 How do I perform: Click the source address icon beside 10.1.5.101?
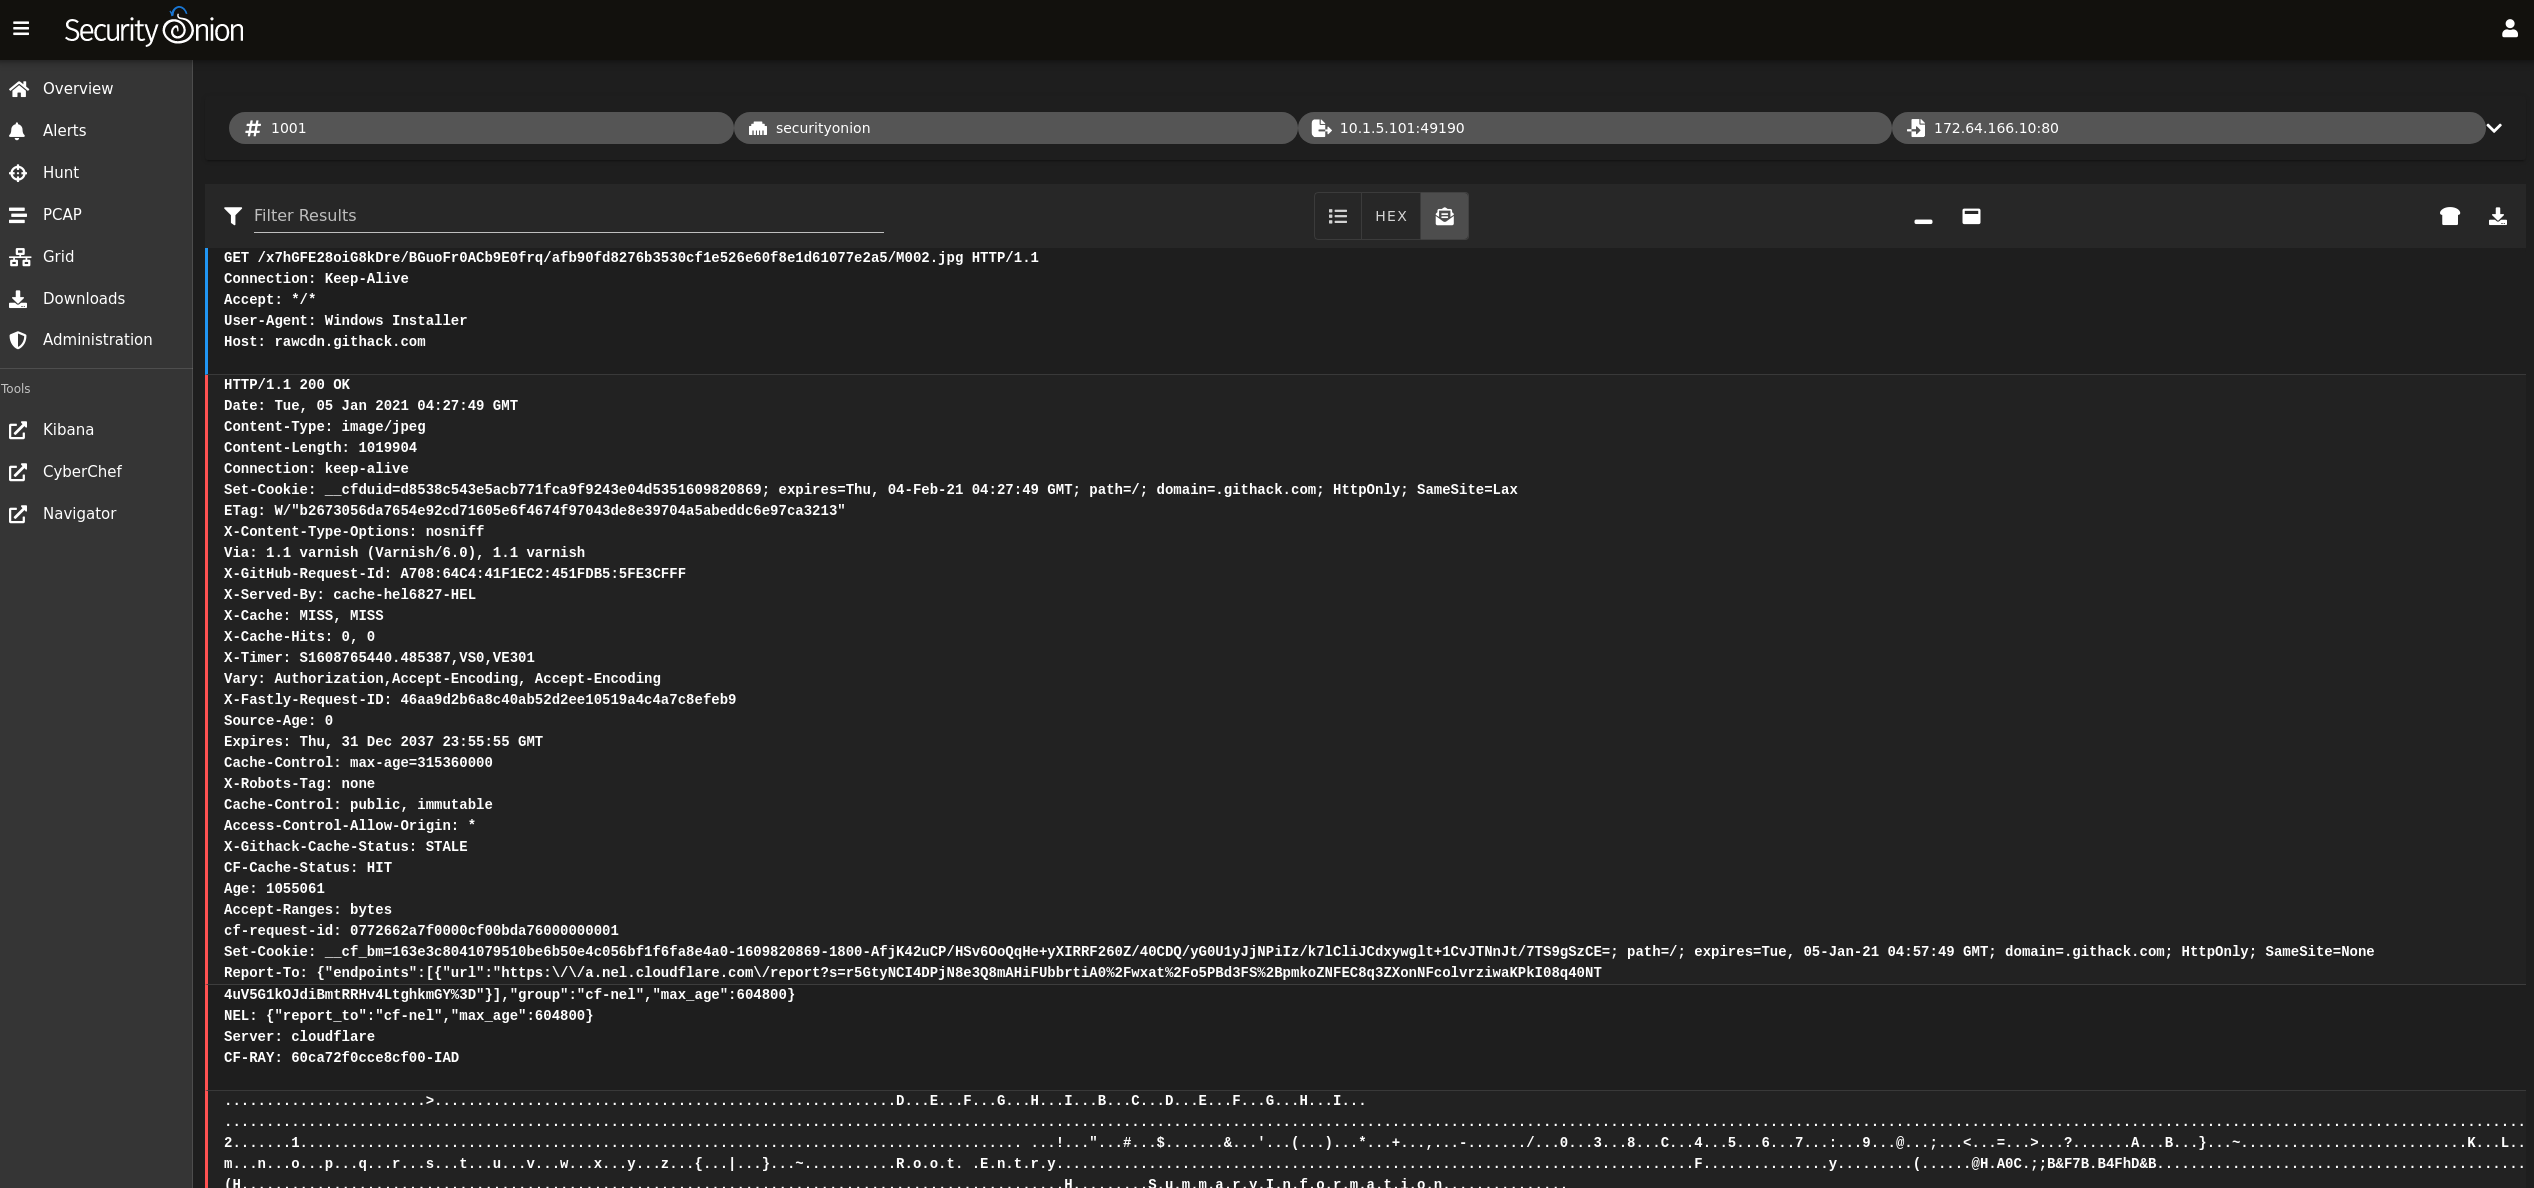pyautogui.click(x=1321, y=128)
